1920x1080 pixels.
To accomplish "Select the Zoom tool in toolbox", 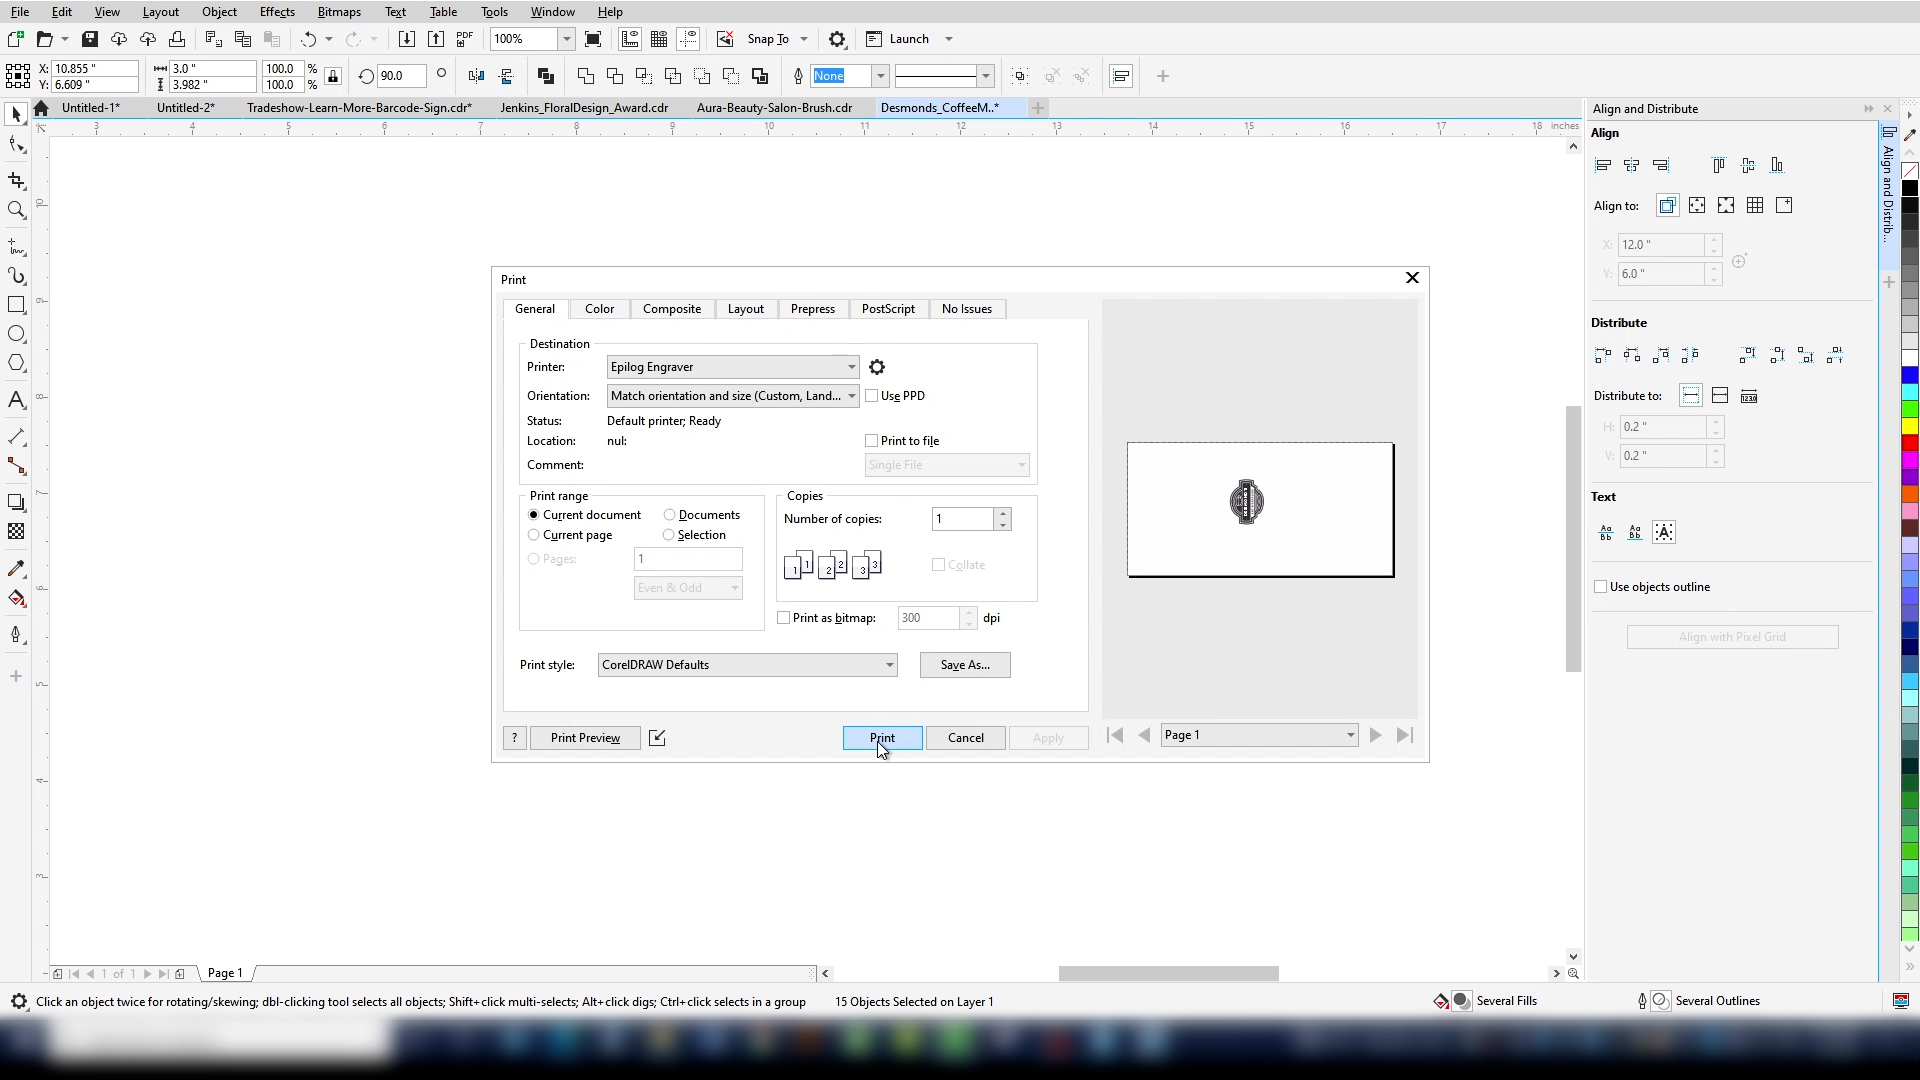I will click(x=16, y=210).
